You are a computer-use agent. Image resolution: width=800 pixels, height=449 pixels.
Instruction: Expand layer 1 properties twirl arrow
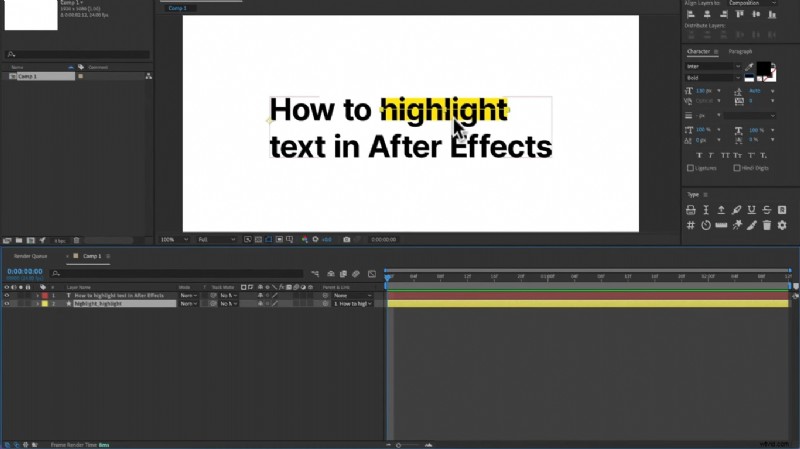coord(37,295)
